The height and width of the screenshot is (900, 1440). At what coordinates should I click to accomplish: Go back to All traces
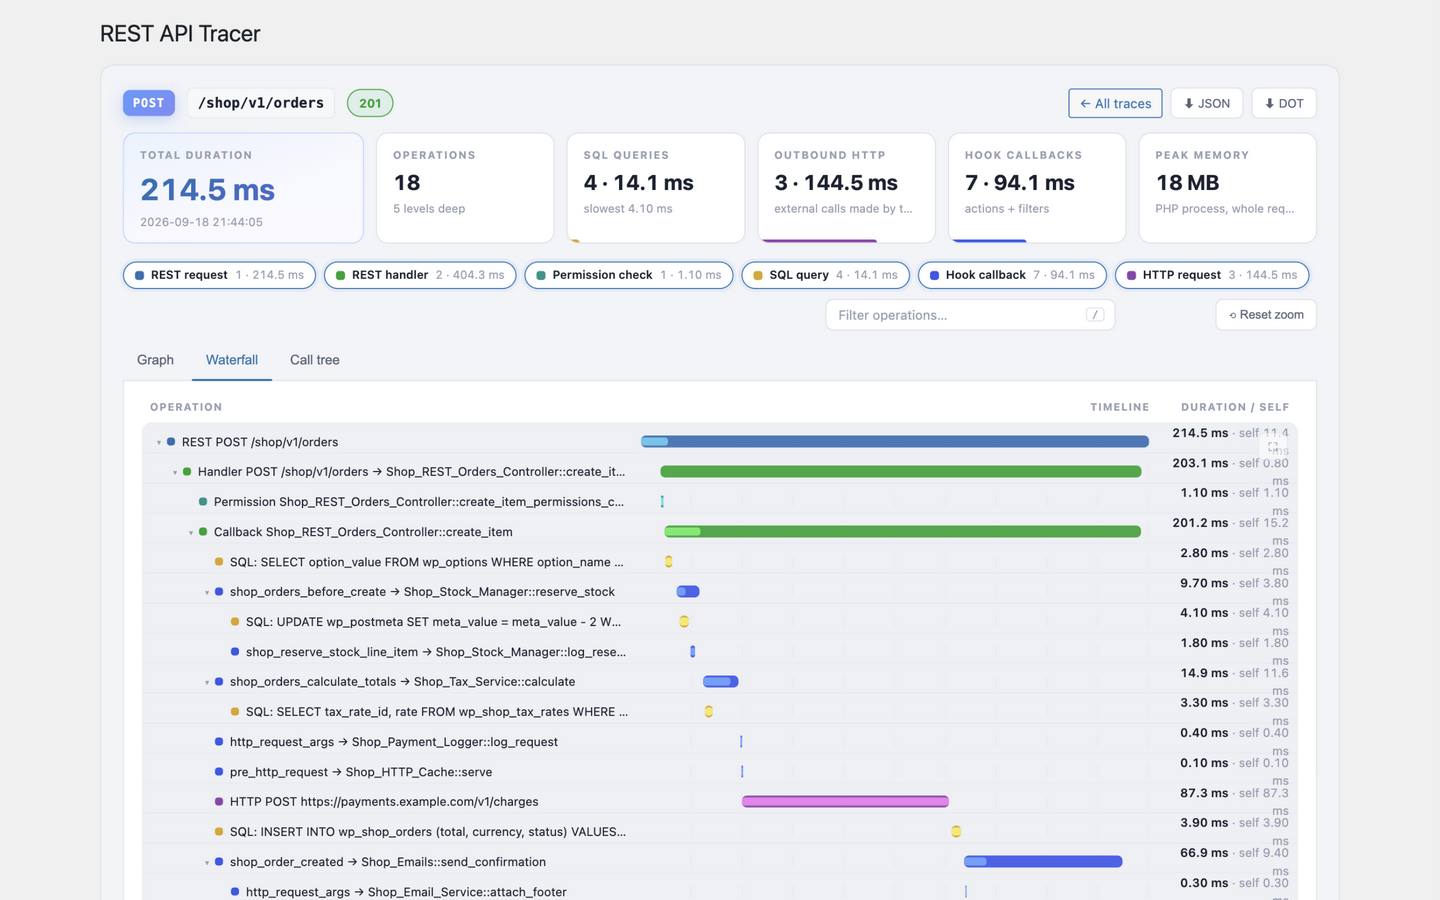(1115, 103)
